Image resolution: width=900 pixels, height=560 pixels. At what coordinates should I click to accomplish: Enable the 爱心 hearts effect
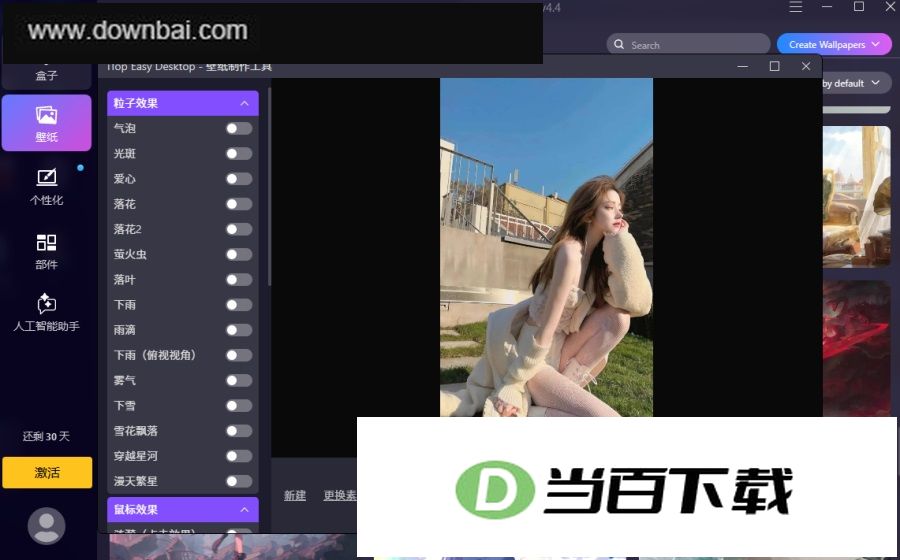click(x=239, y=179)
